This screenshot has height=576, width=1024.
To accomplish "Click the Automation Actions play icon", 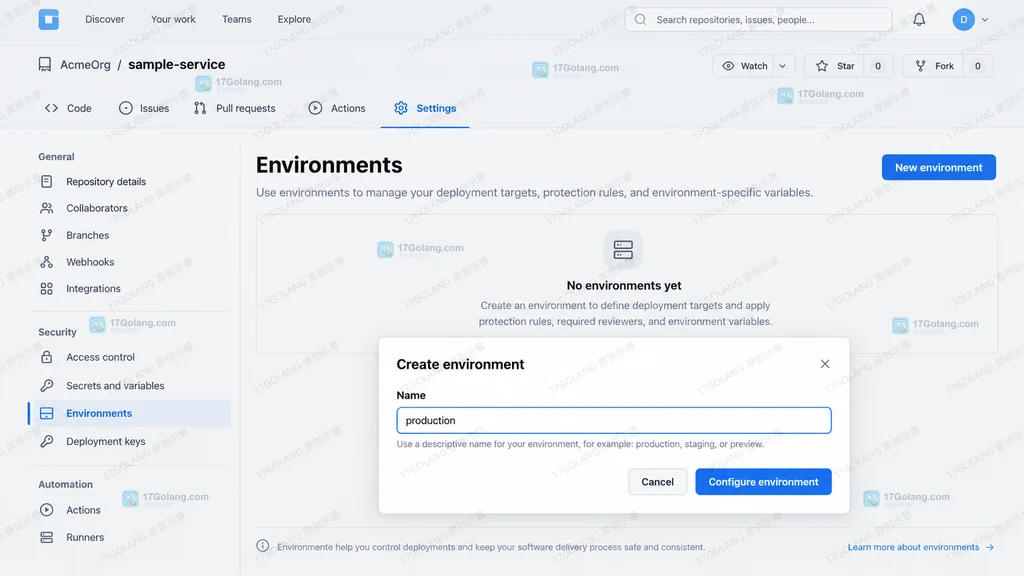I will click(x=46, y=510).
